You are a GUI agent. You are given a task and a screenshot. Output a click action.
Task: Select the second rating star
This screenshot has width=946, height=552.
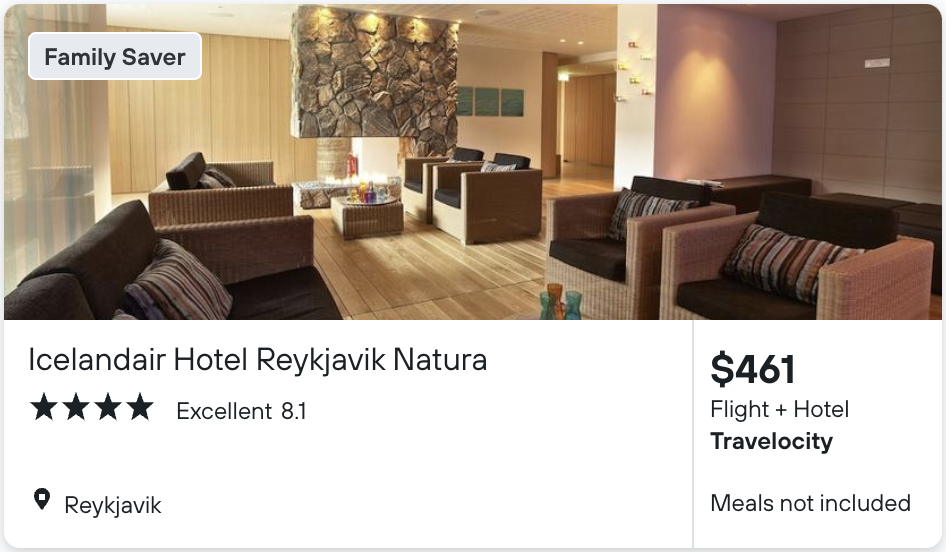click(x=76, y=407)
